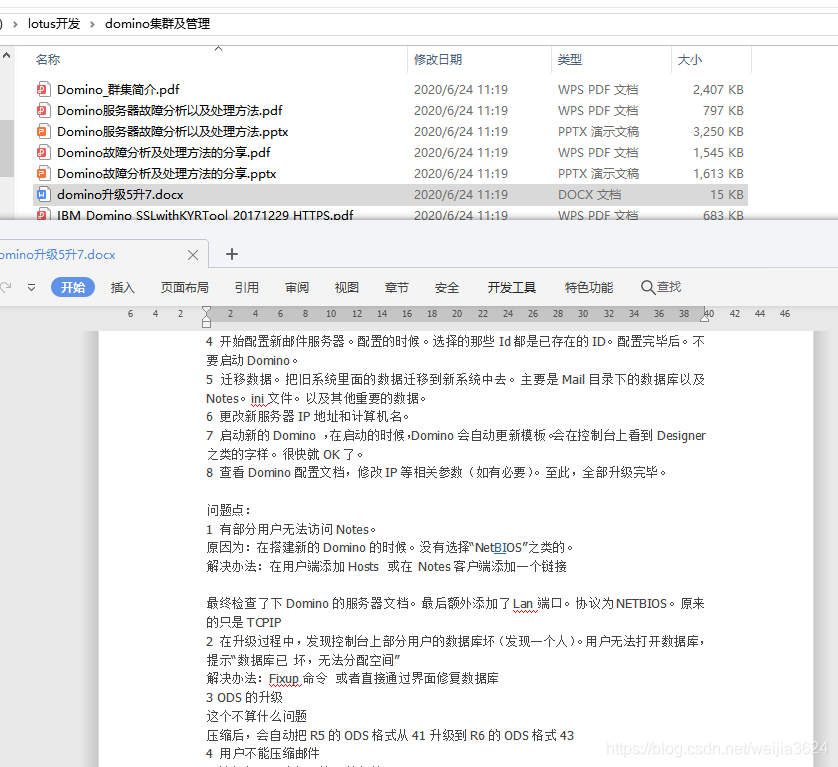Open the 安全 ribbon tab
The image size is (838, 767).
pos(446,288)
